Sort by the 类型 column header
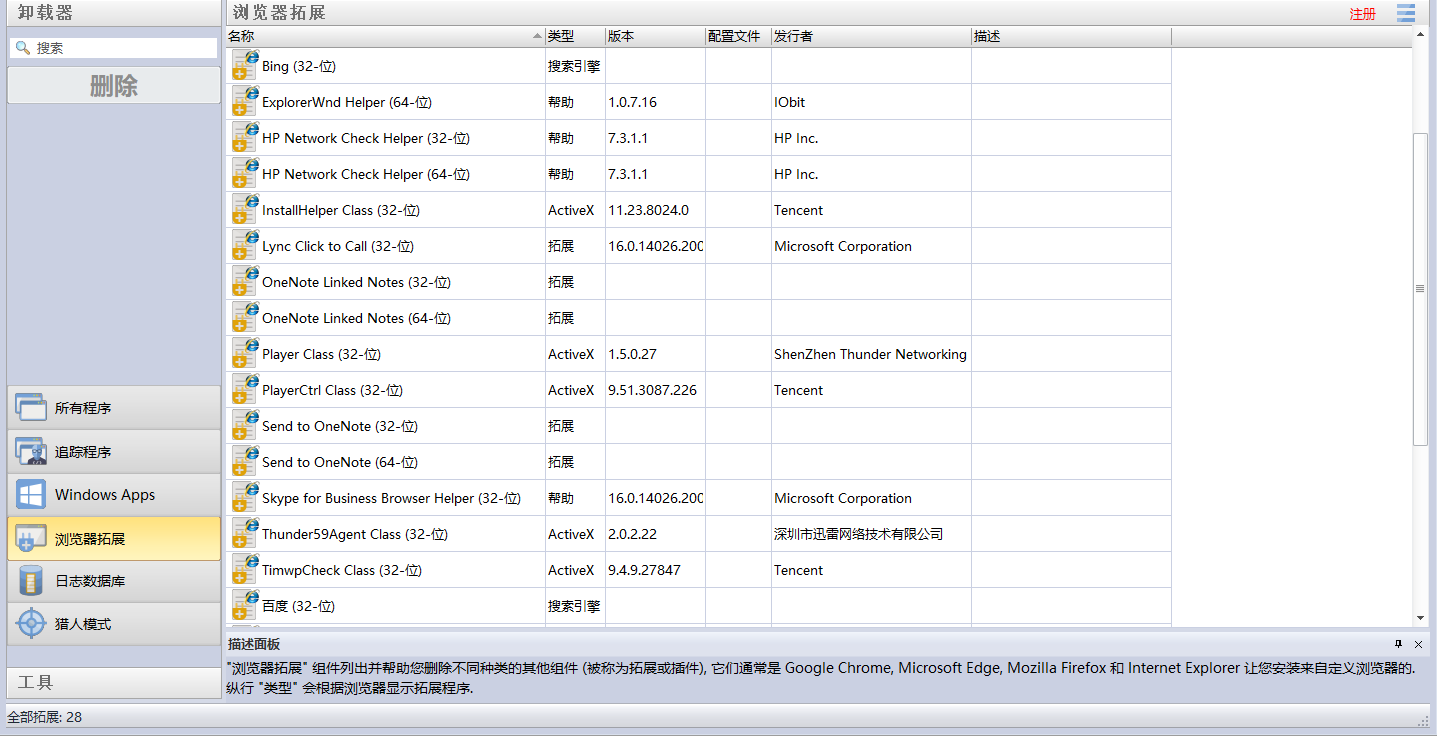The height and width of the screenshot is (736, 1437). [575, 36]
